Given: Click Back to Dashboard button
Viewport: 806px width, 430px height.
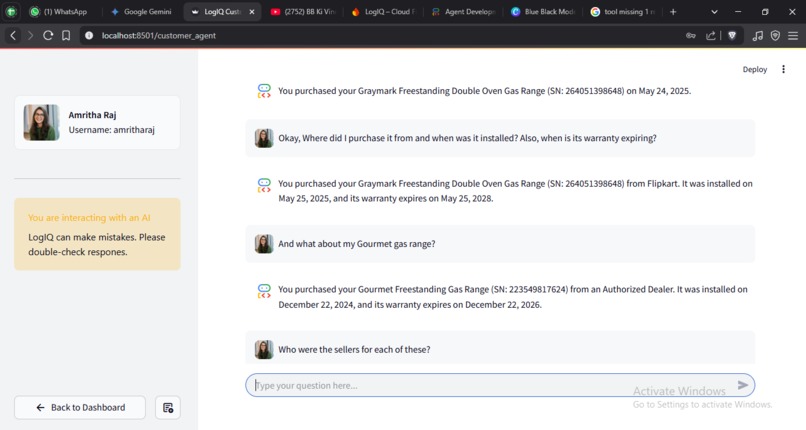Looking at the screenshot, I should [80, 407].
